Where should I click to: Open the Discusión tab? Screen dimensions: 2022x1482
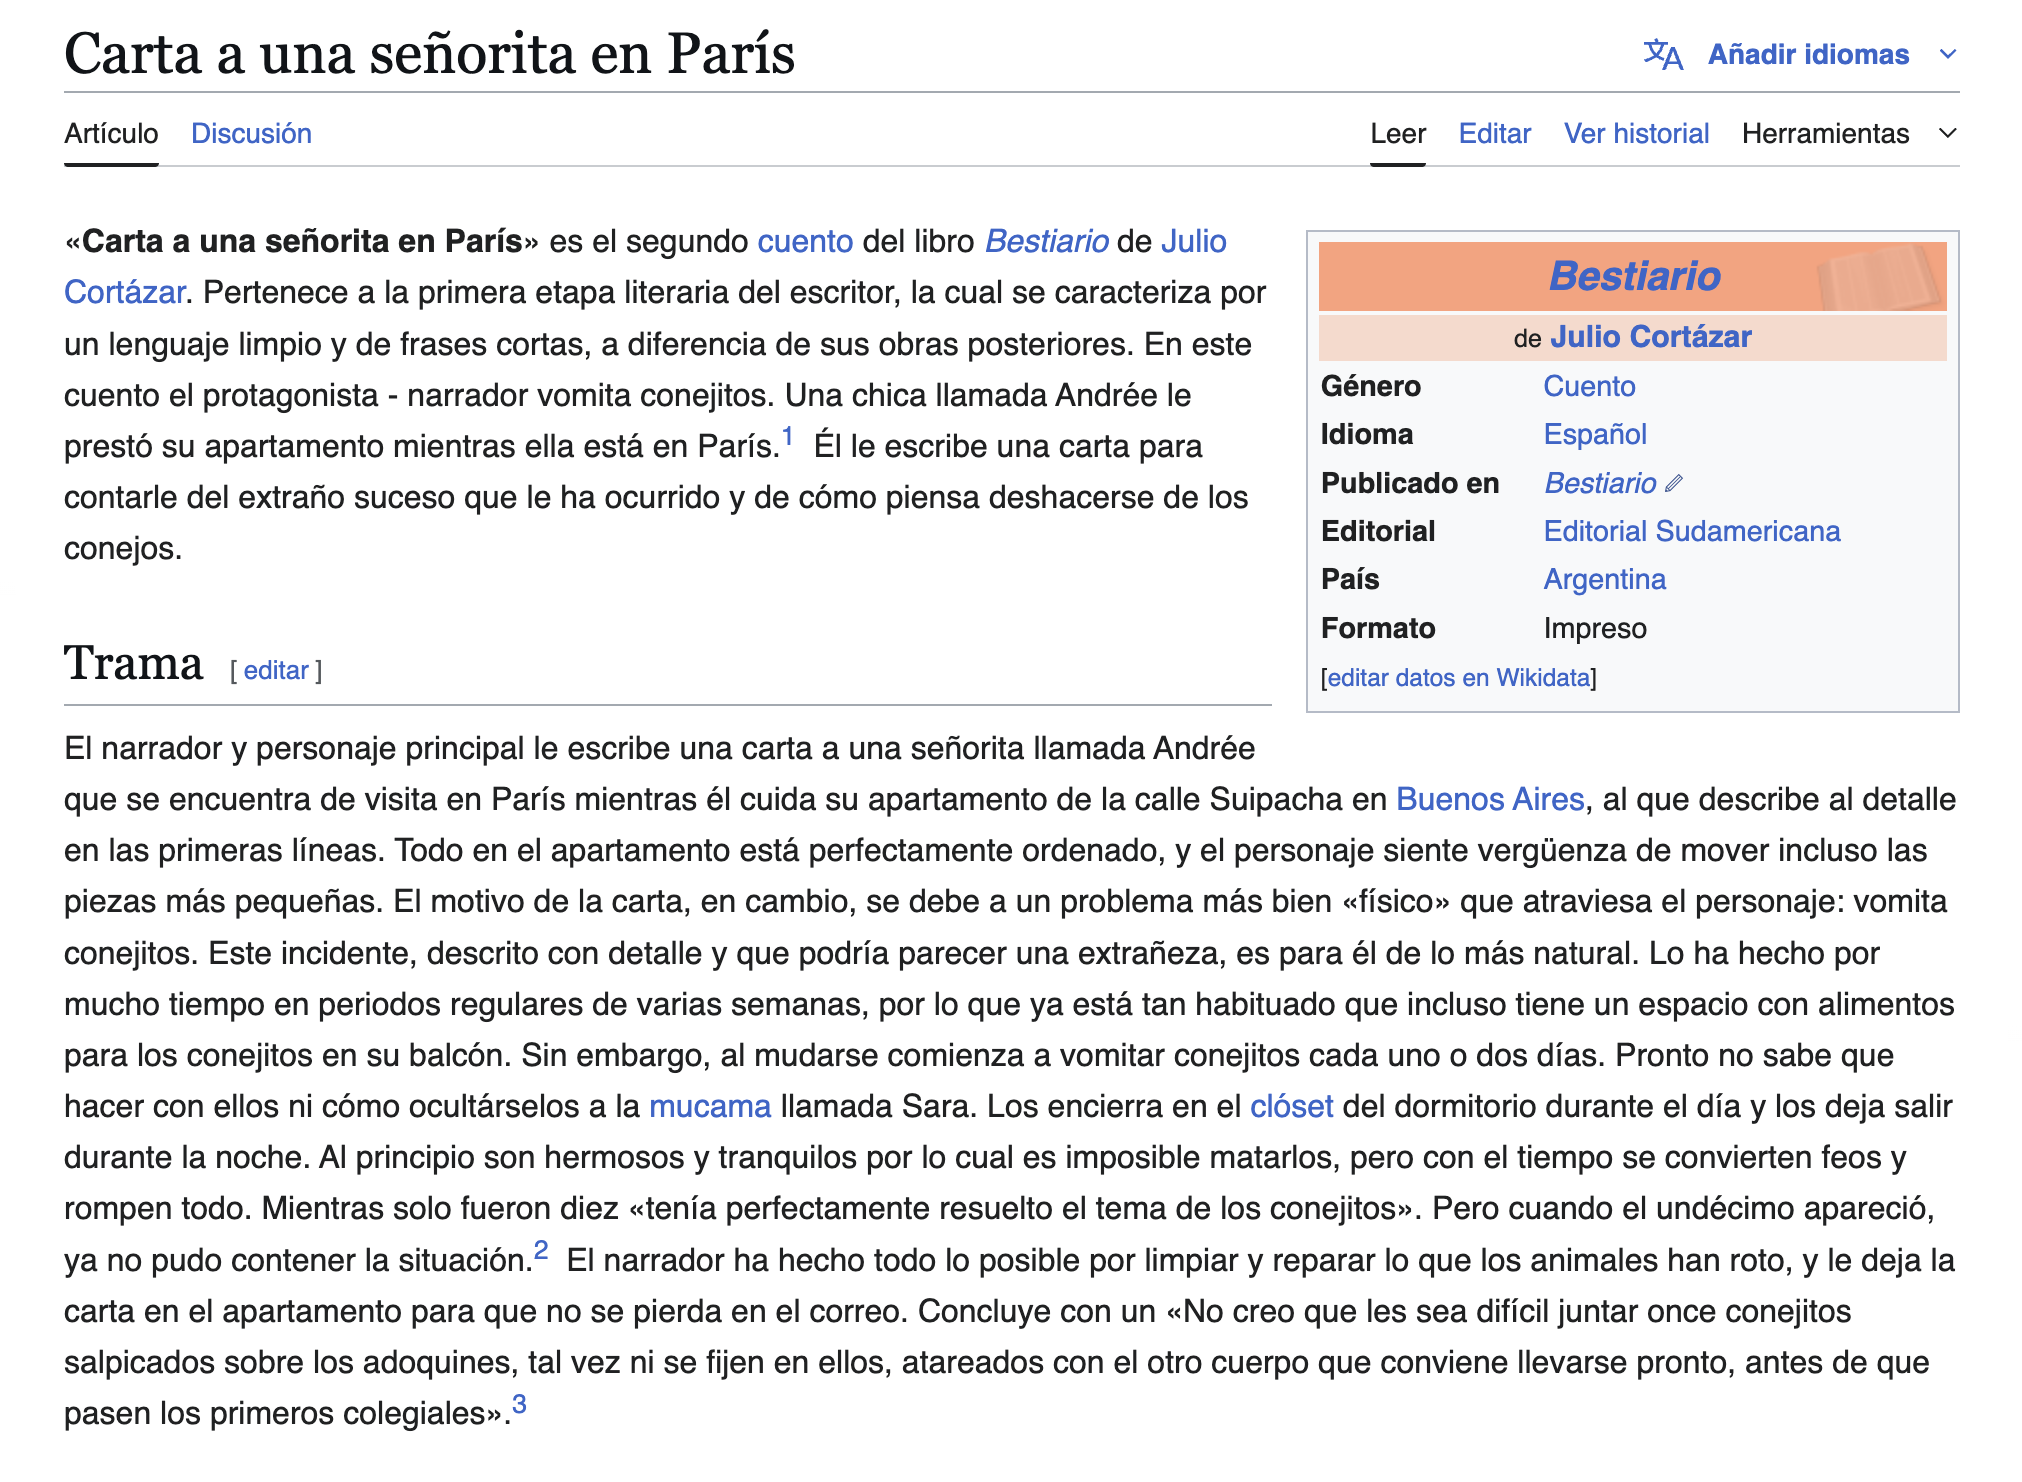251,133
